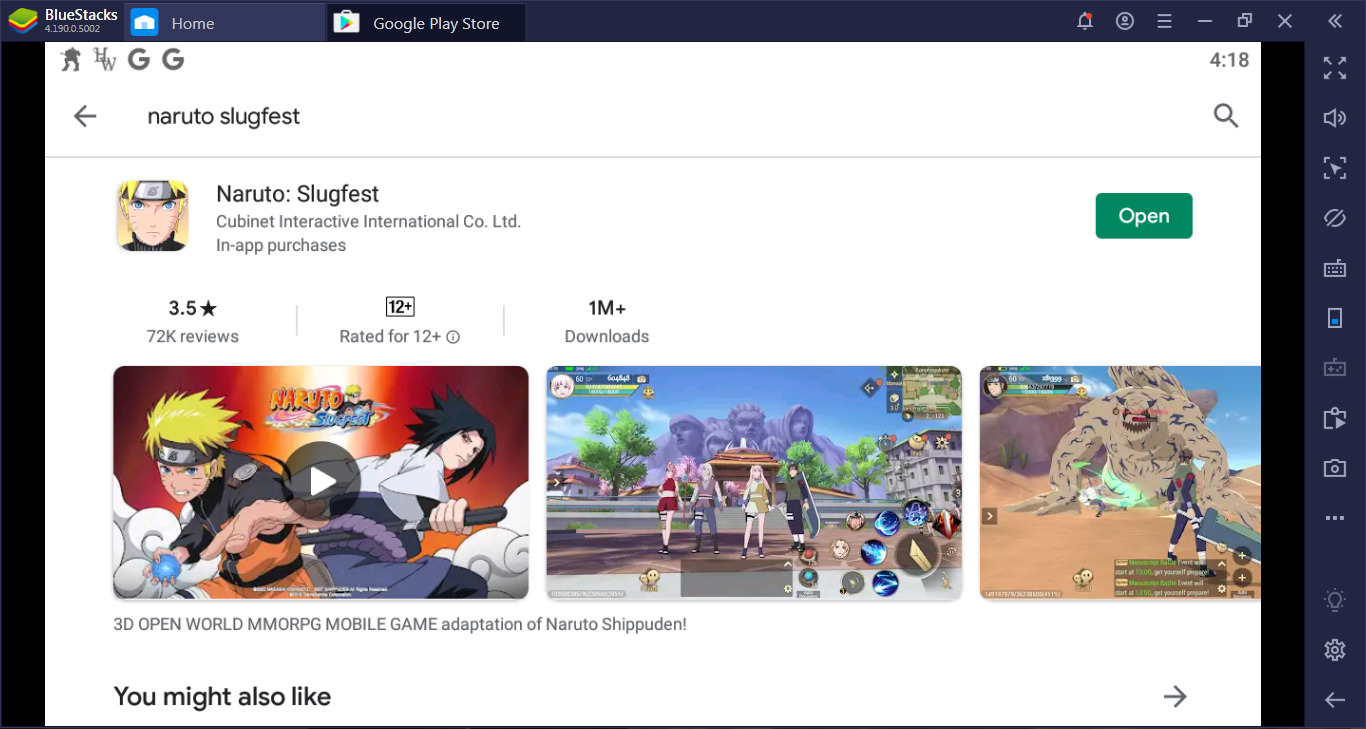Click the 1M+ Downloads stat
The image size is (1366, 729).
coord(607,321)
